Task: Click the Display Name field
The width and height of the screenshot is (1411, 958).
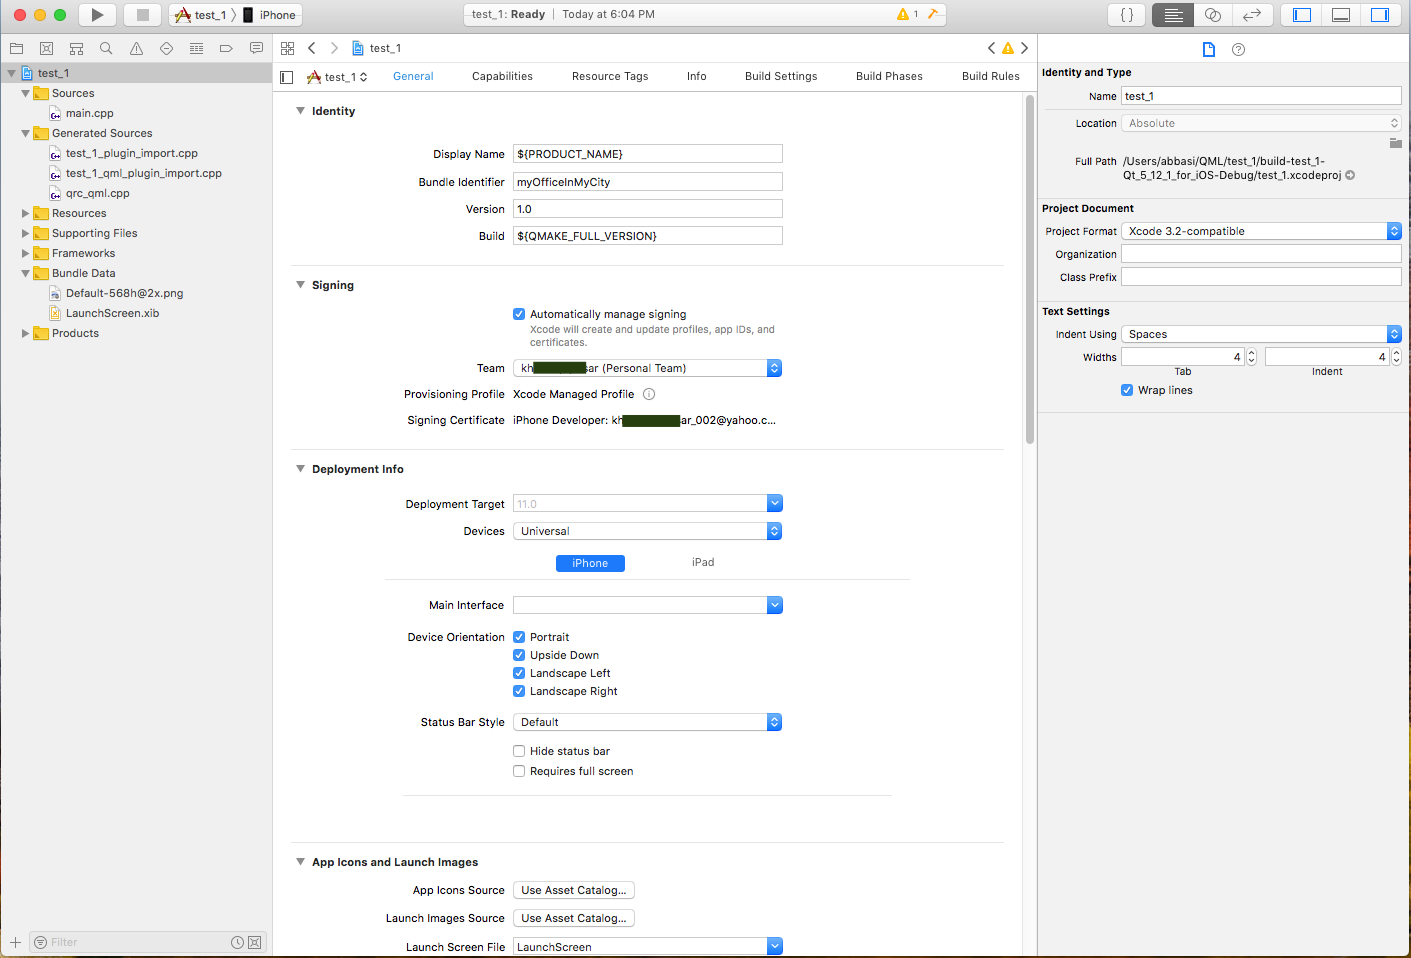Action: pos(648,154)
